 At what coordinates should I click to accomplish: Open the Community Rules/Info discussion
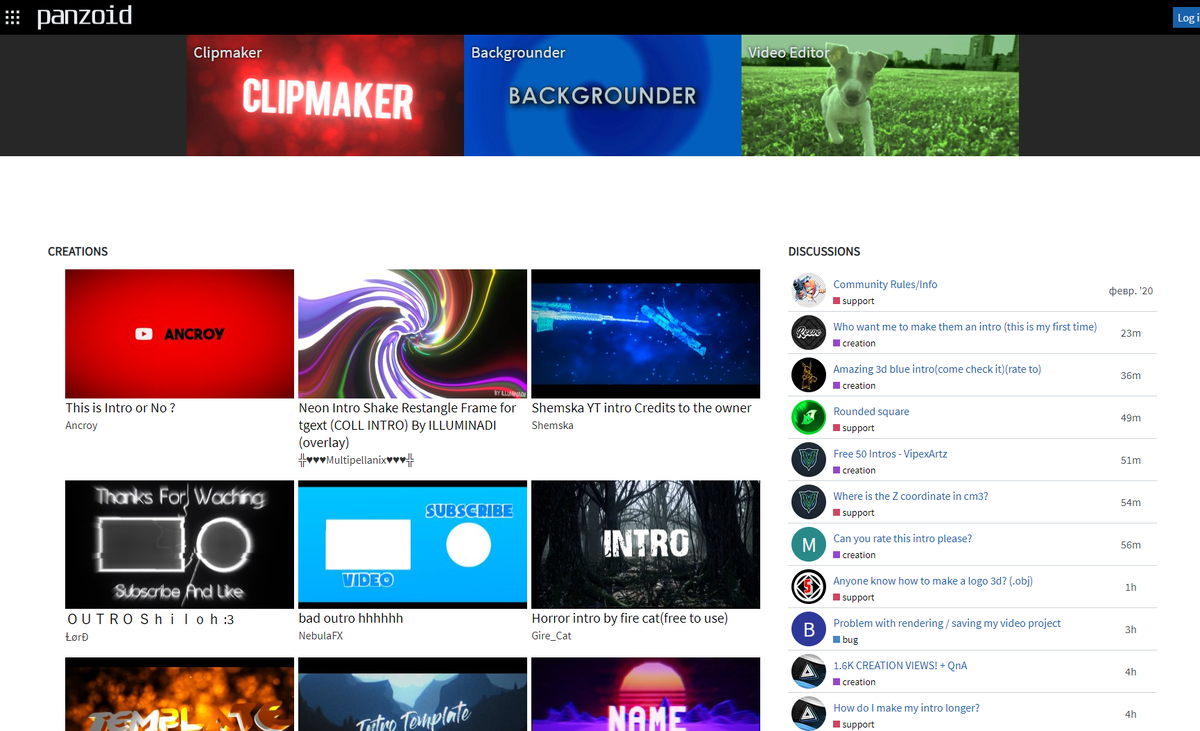(x=885, y=284)
